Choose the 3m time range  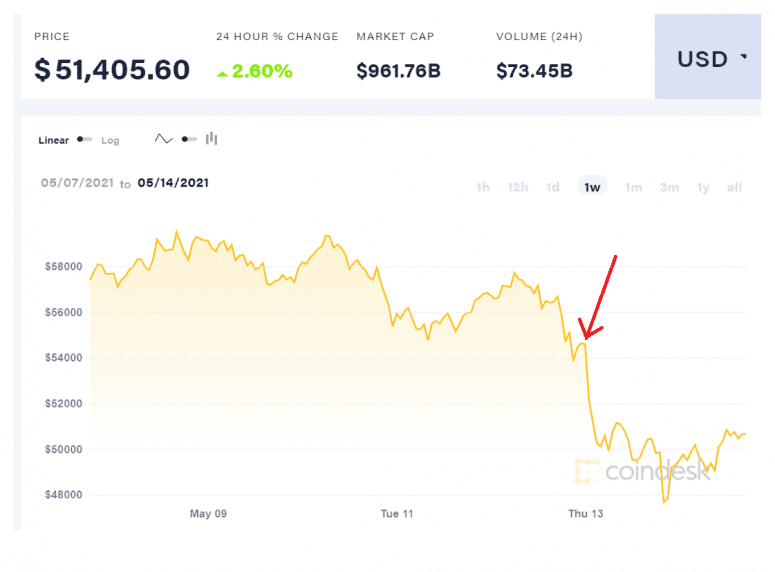(669, 187)
